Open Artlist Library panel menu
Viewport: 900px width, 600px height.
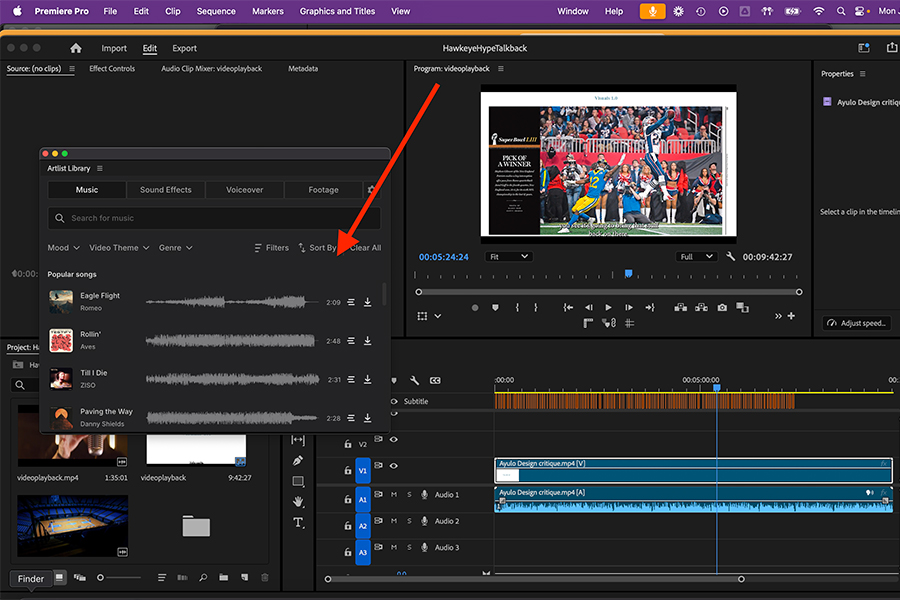coord(100,168)
